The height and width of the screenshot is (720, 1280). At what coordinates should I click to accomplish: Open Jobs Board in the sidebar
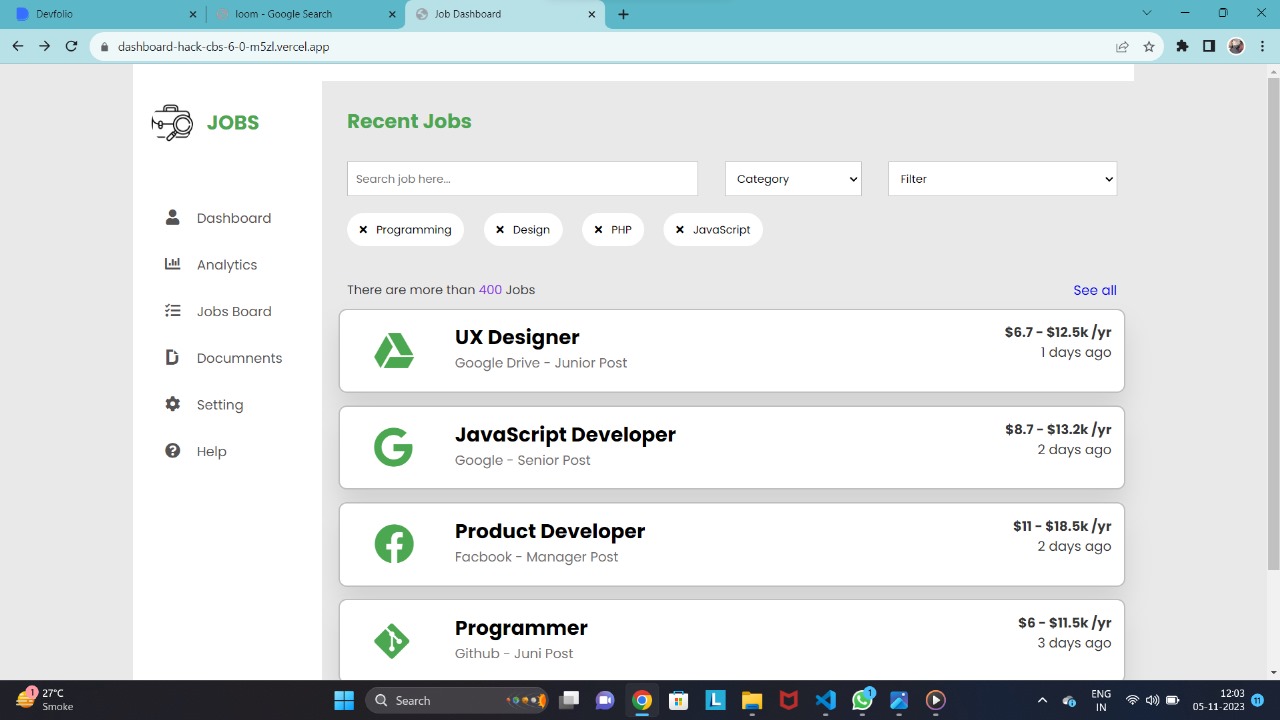pos(234,311)
